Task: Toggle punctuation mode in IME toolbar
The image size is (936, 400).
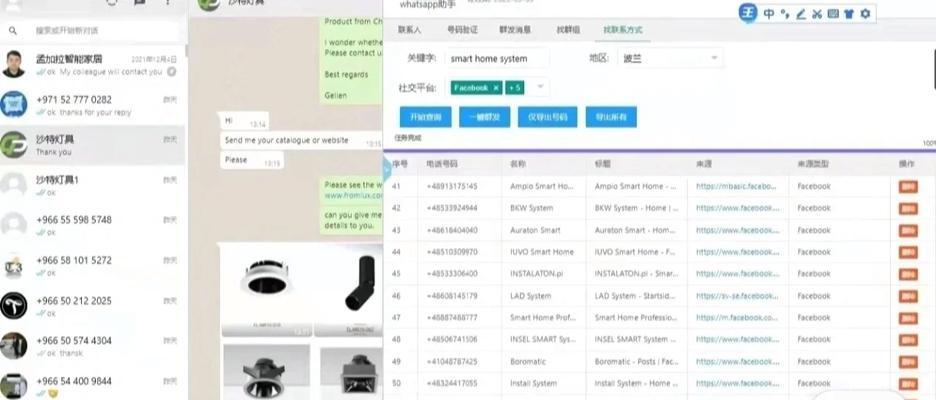Action: point(785,14)
